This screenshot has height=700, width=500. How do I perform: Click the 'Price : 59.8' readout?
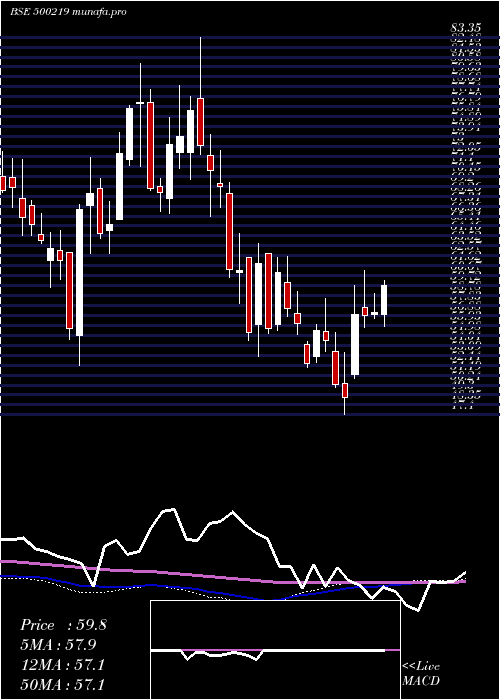click(x=63, y=625)
